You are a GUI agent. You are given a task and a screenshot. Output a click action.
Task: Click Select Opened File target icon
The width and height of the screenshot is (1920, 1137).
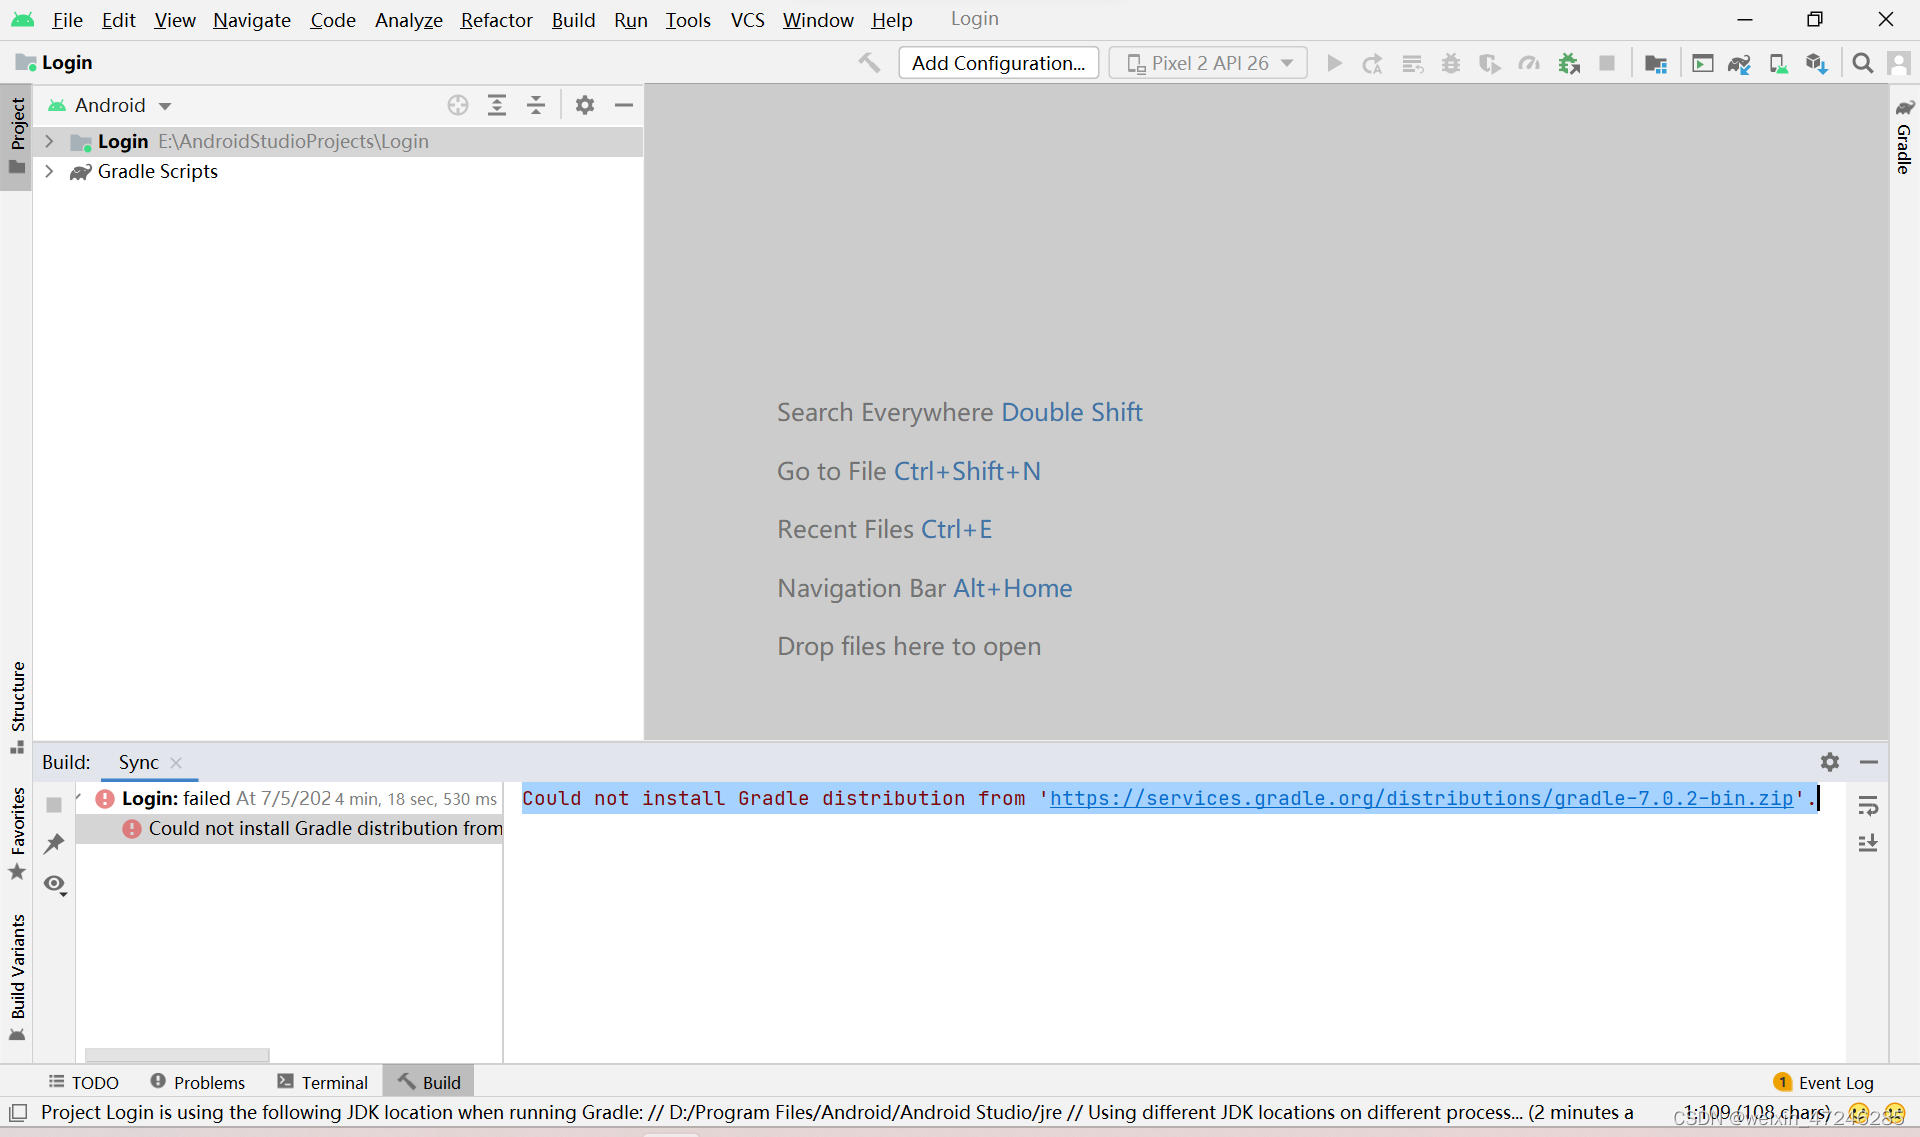pyautogui.click(x=458, y=105)
